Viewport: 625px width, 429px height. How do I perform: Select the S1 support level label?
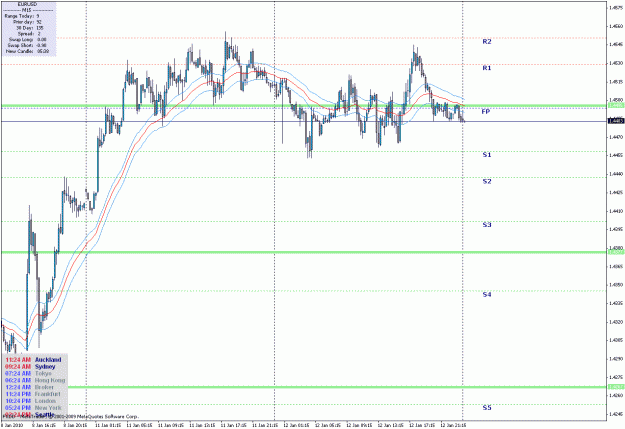(x=487, y=155)
